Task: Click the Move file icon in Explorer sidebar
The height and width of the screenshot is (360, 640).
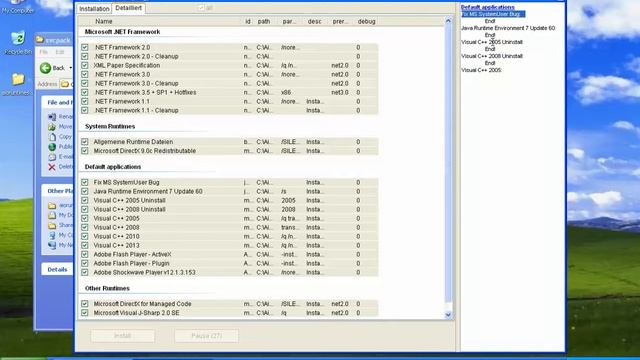Action: click(52, 127)
